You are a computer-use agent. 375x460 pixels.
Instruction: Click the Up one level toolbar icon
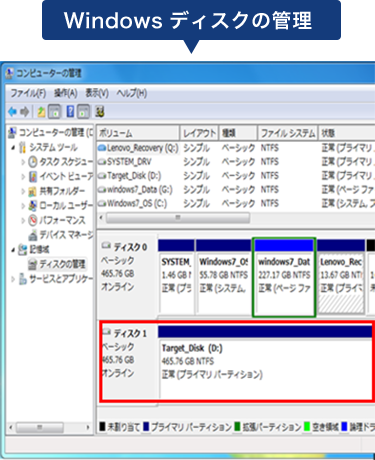point(41,112)
